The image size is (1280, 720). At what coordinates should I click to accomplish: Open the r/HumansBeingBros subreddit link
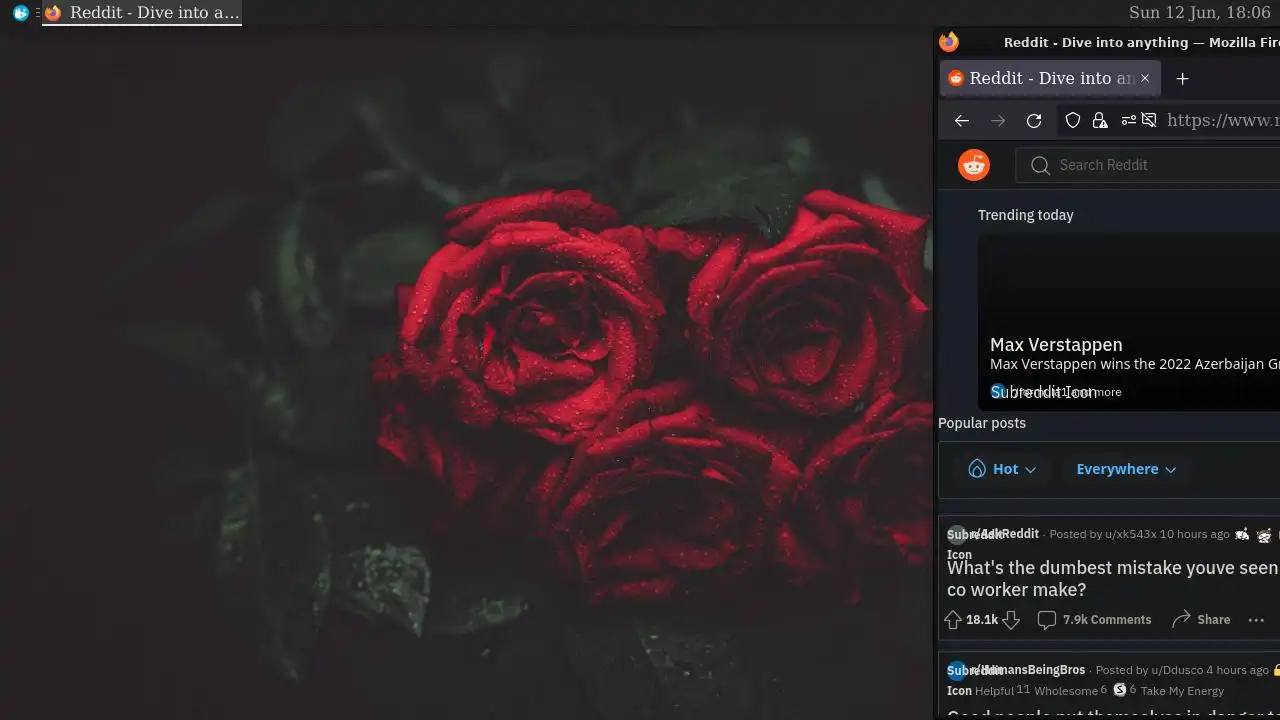1027,670
